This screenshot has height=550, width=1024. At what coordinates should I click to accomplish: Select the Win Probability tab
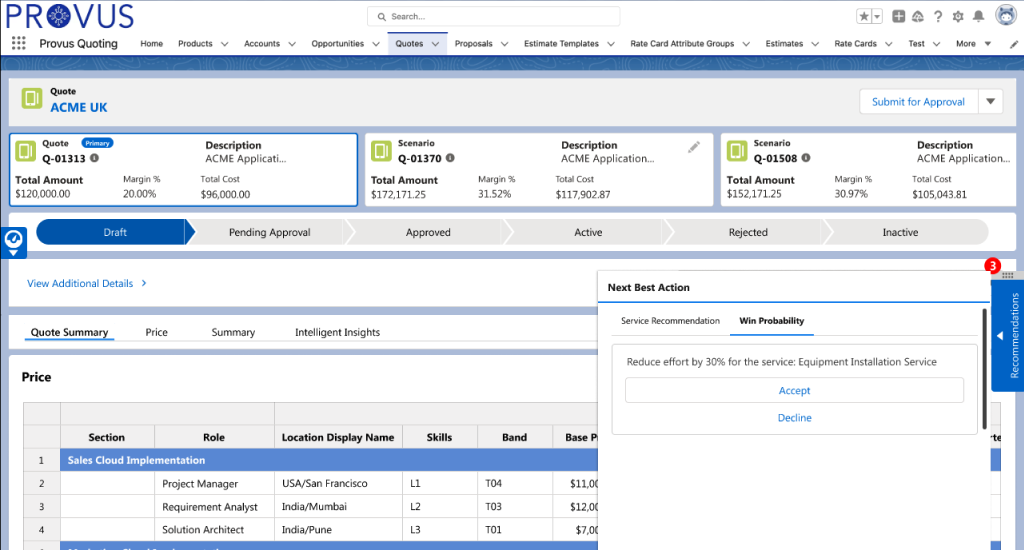coord(771,321)
